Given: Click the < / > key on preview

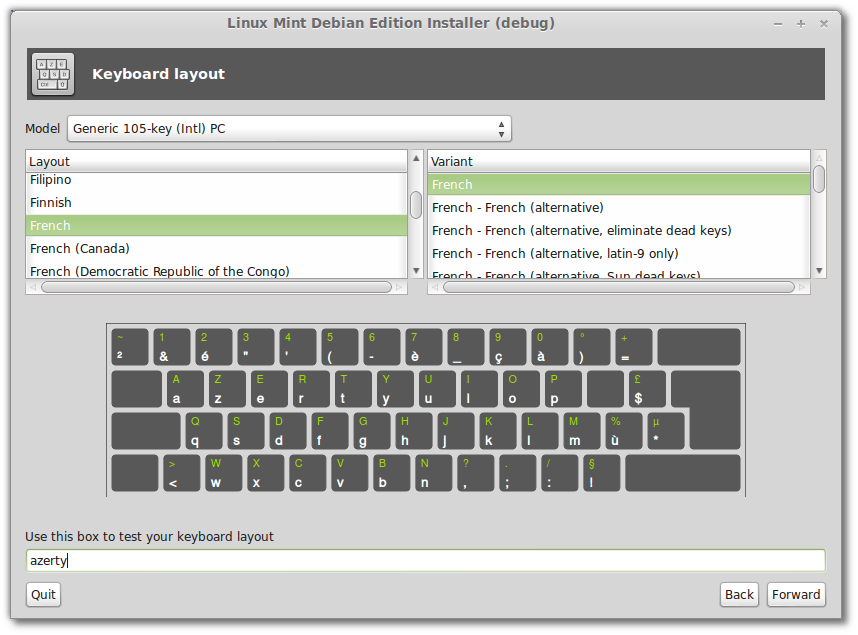Looking at the screenshot, I should tap(182, 473).
